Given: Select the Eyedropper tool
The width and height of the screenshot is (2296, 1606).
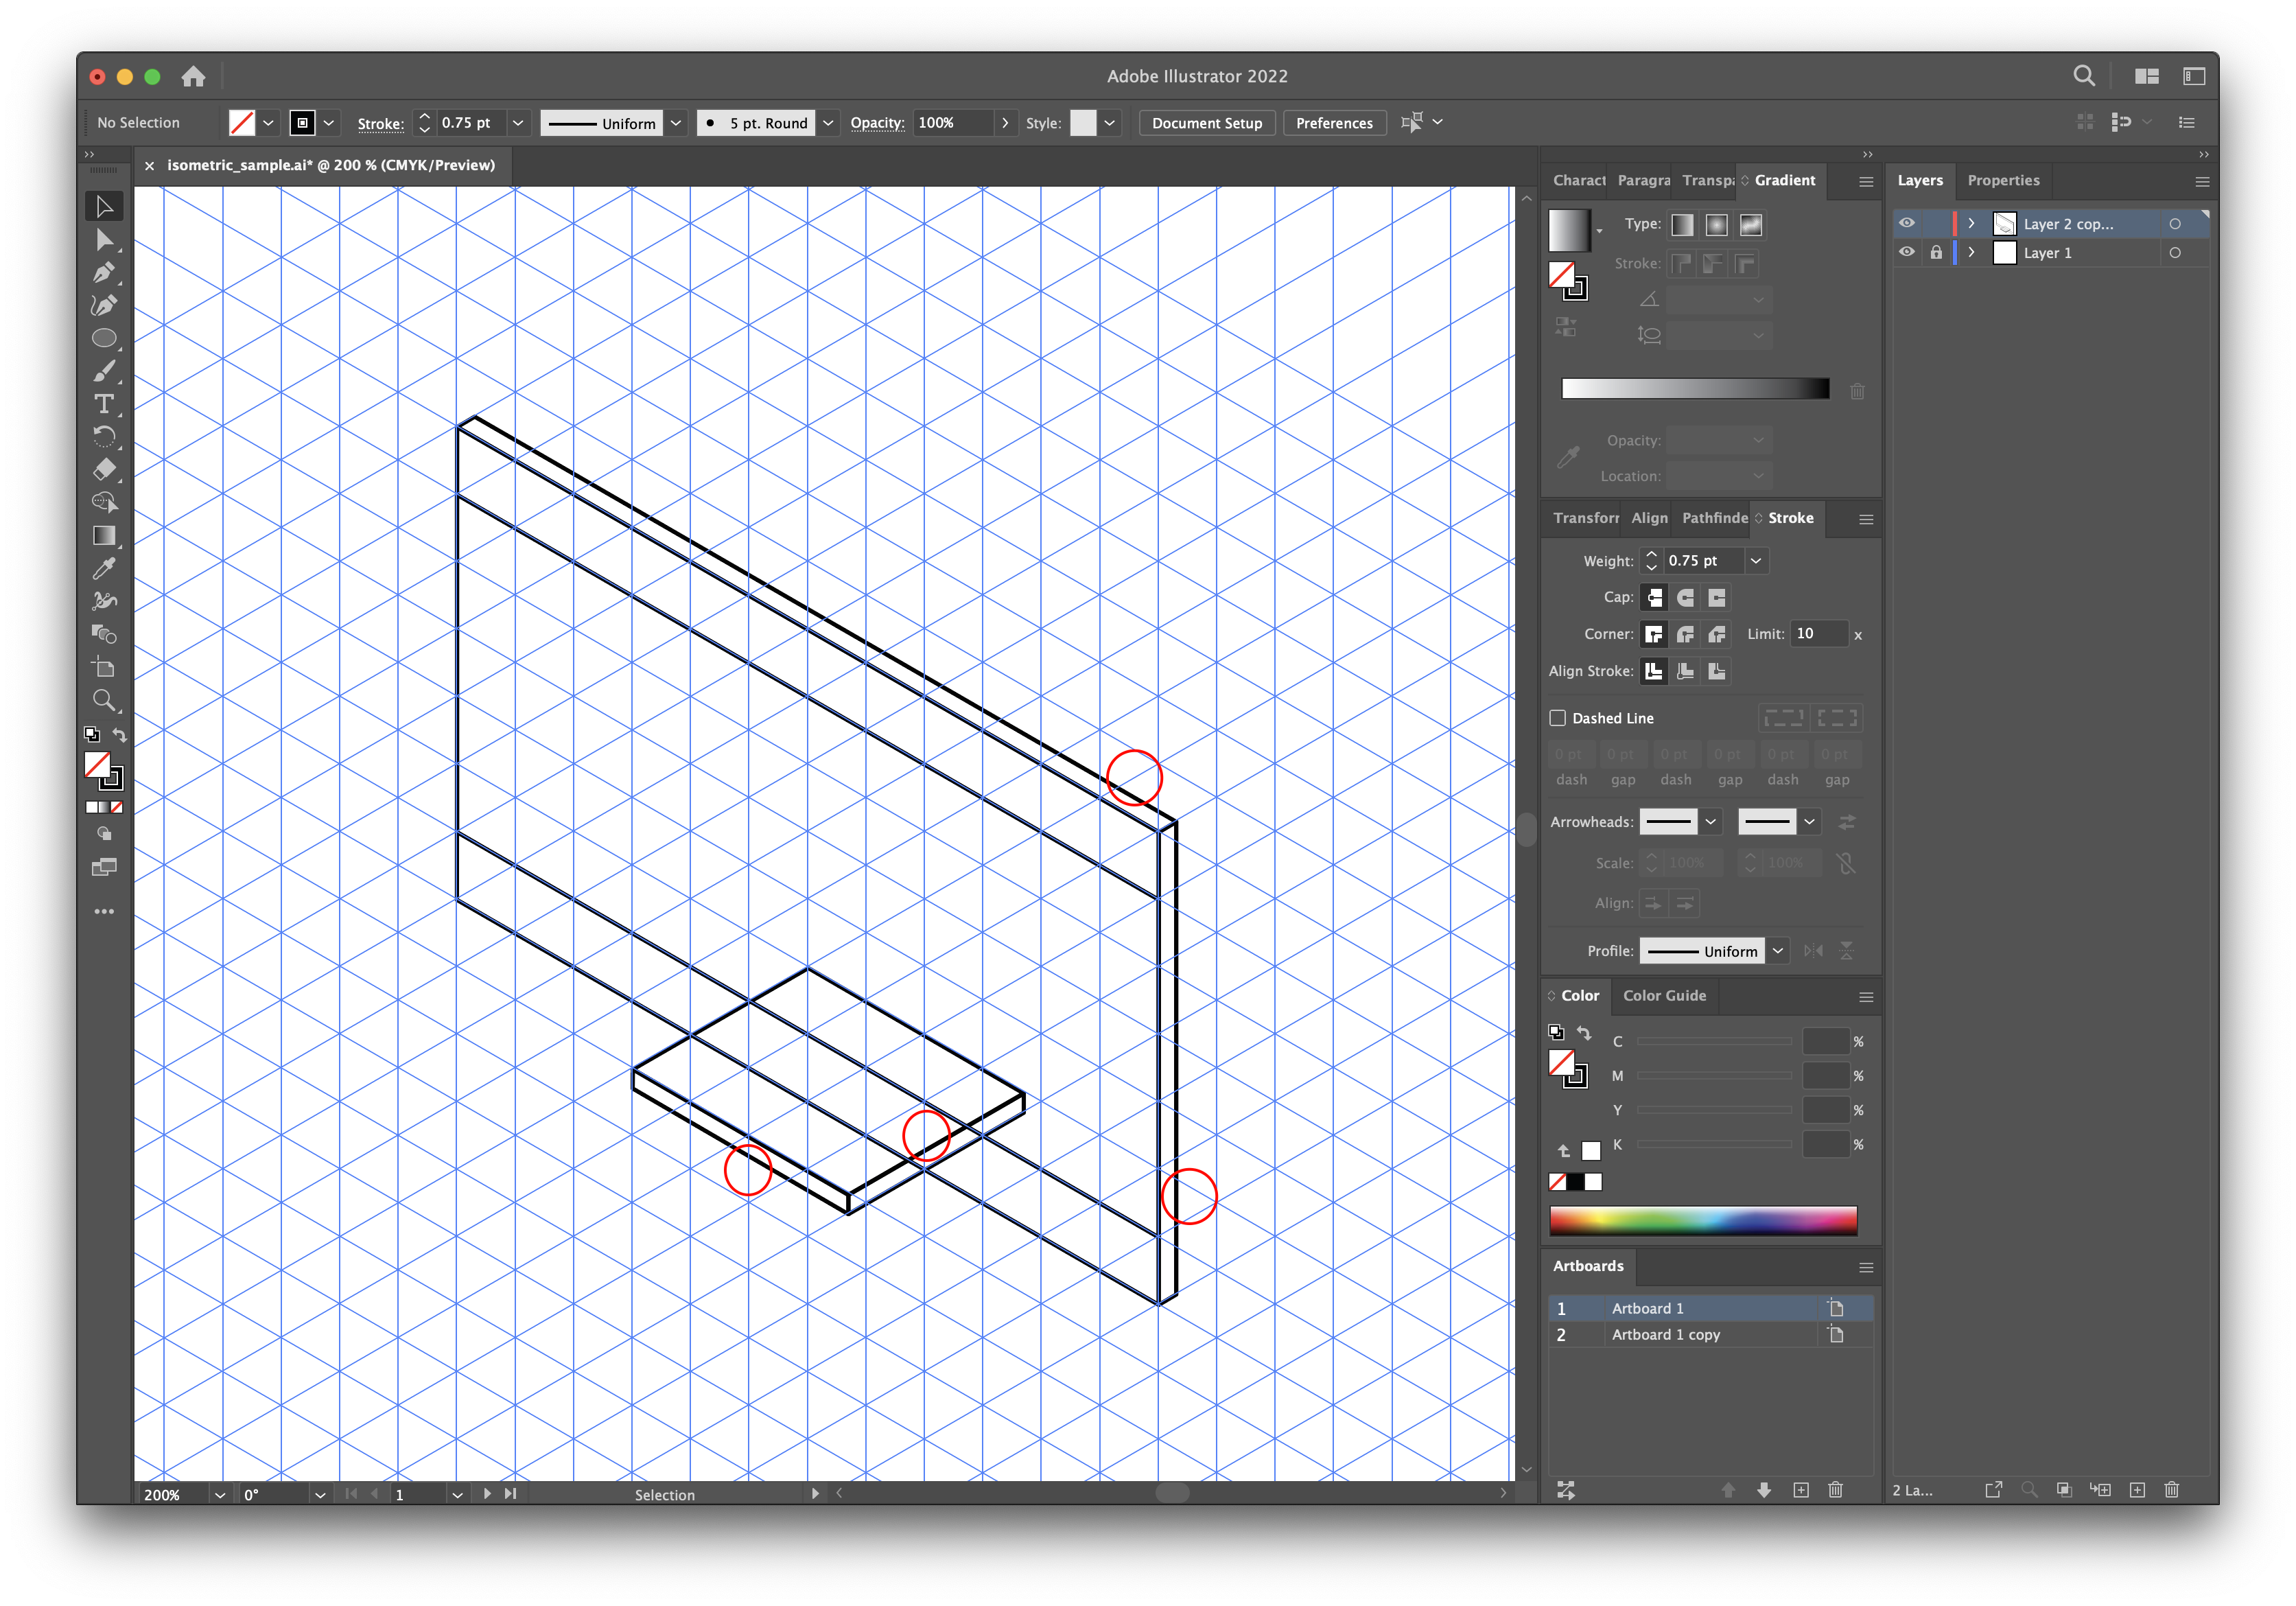Looking at the screenshot, I should (104, 568).
